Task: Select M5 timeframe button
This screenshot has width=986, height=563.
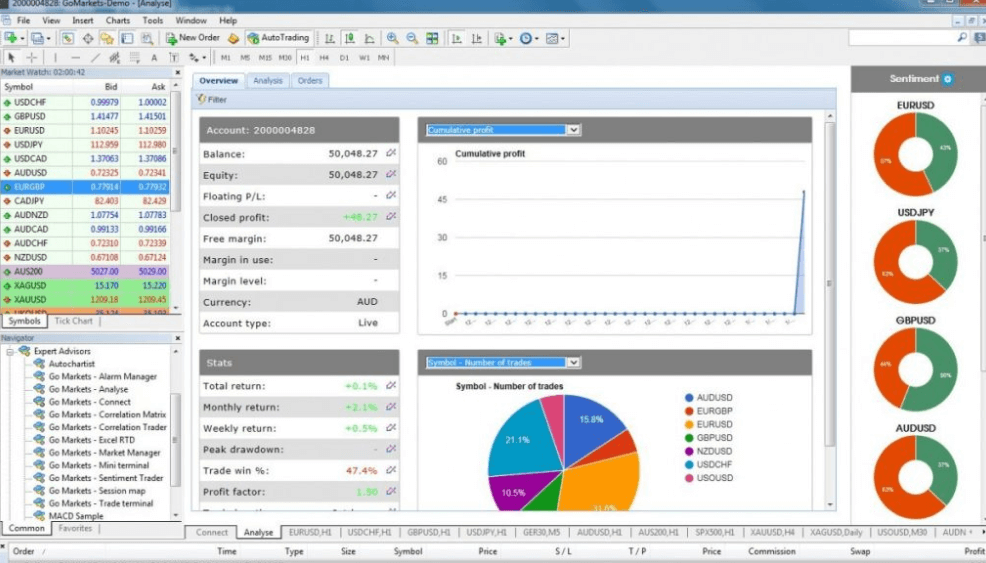Action: point(245,57)
